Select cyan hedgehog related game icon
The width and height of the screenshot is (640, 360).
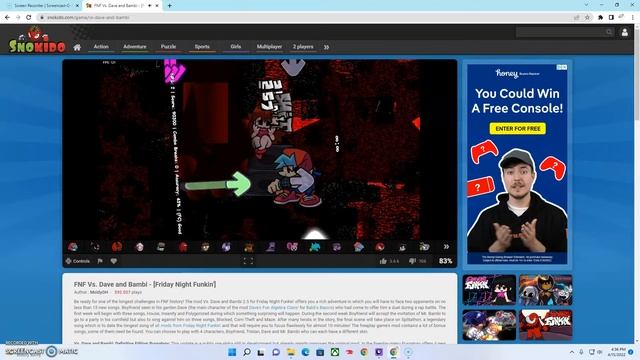314,247
